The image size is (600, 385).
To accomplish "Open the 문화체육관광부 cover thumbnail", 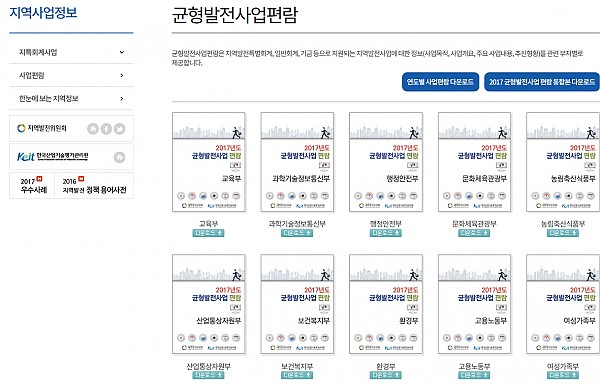I will point(474,162).
